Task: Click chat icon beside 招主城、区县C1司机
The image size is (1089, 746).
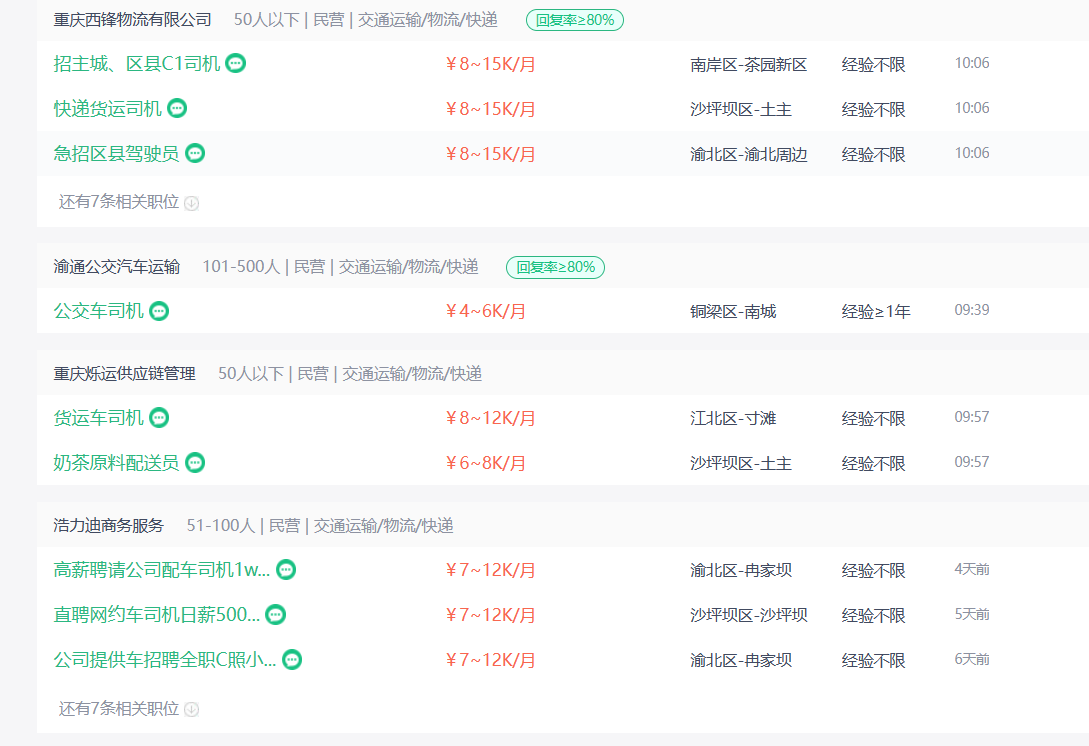Action: pos(235,63)
